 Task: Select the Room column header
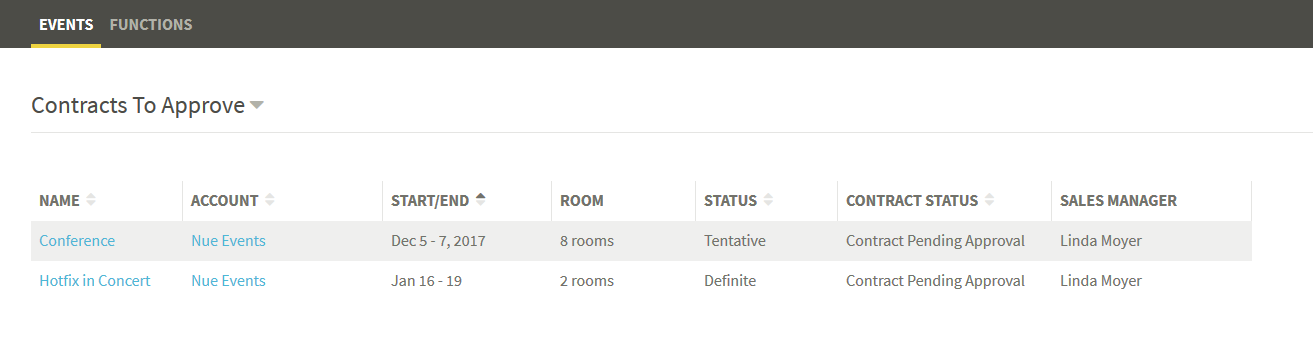(582, 200)
